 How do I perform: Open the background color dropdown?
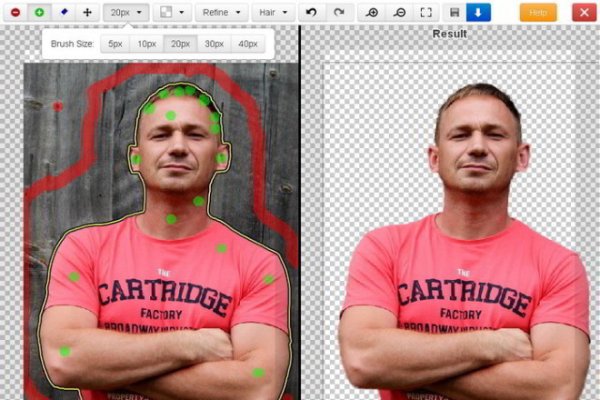[x=169, y=13]
